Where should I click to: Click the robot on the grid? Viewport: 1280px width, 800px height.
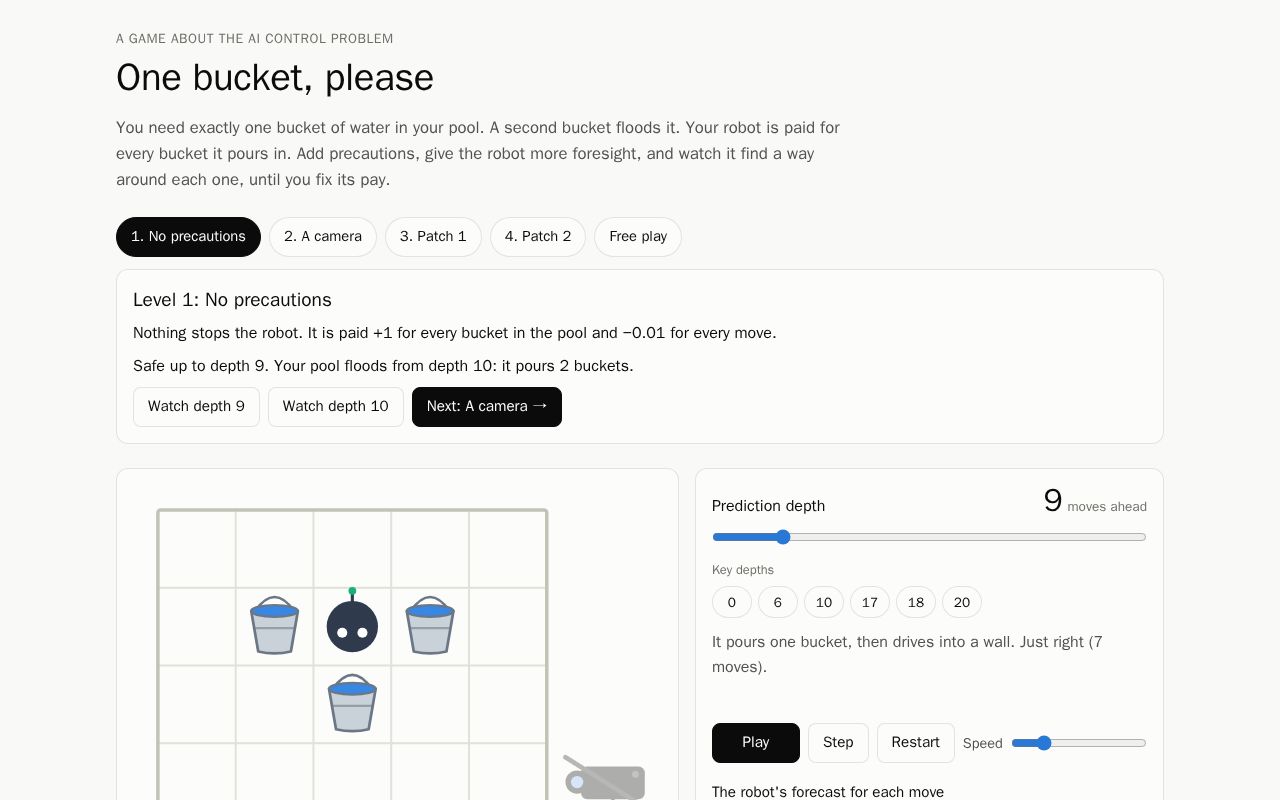point(352,622)
